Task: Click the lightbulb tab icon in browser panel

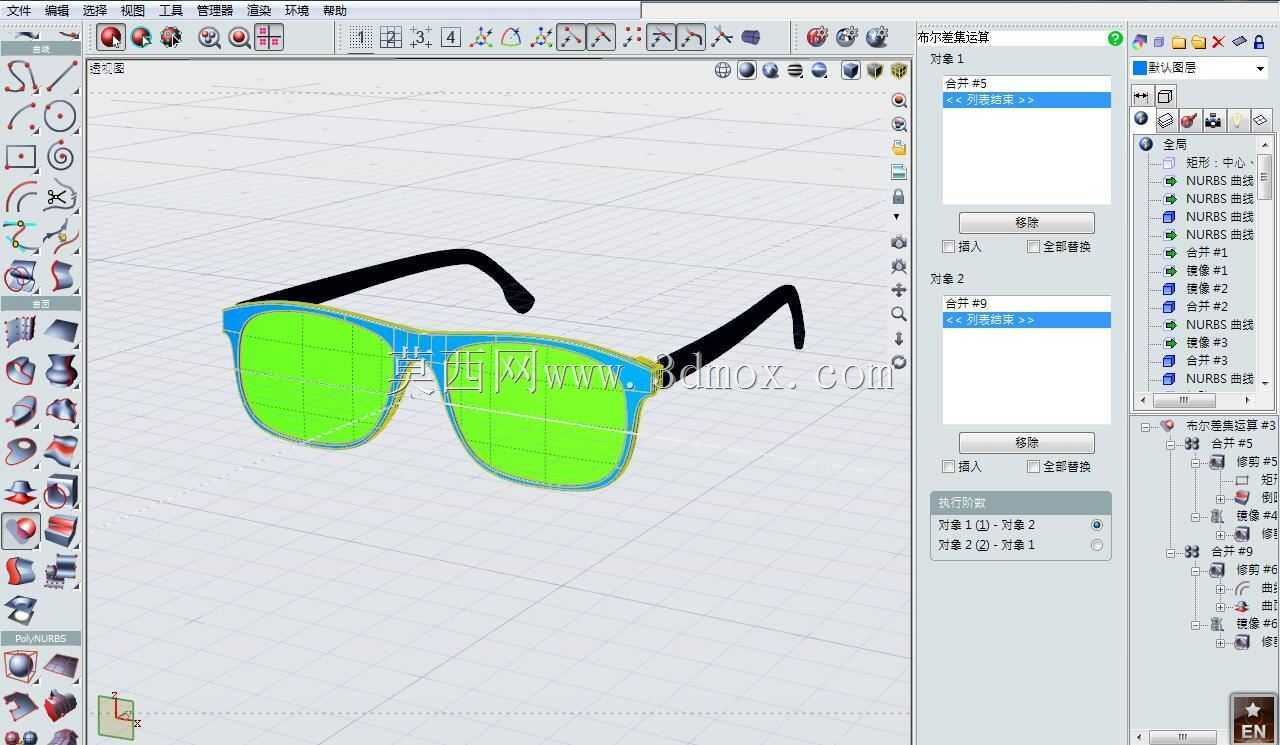Action: point(1237,120)
